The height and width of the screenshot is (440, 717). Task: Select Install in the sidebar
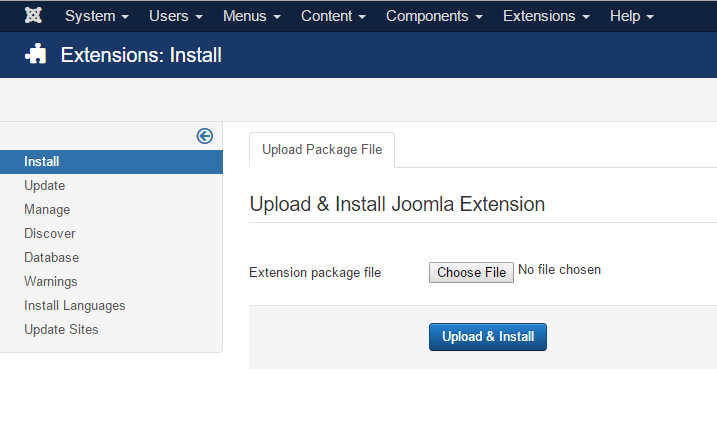pyautogui.click(x=111, y=161)
